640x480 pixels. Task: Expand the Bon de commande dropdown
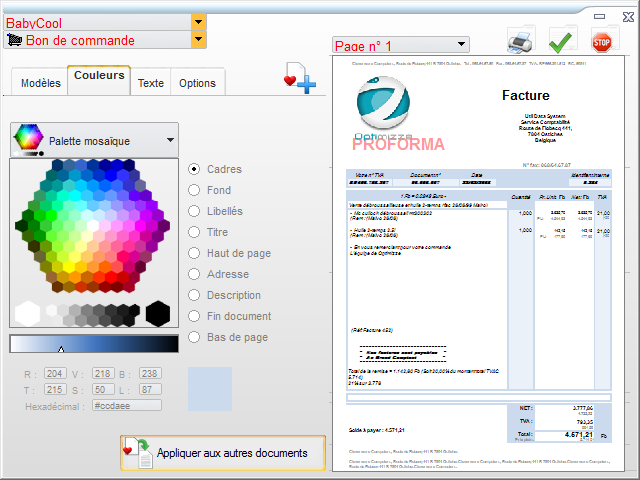tap(199, 40)
